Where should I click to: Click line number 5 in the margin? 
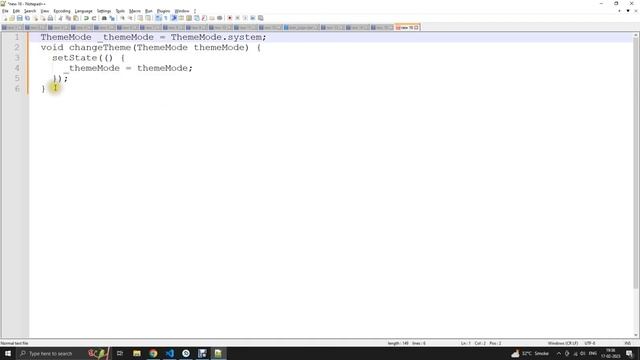(x=17, y=78)
